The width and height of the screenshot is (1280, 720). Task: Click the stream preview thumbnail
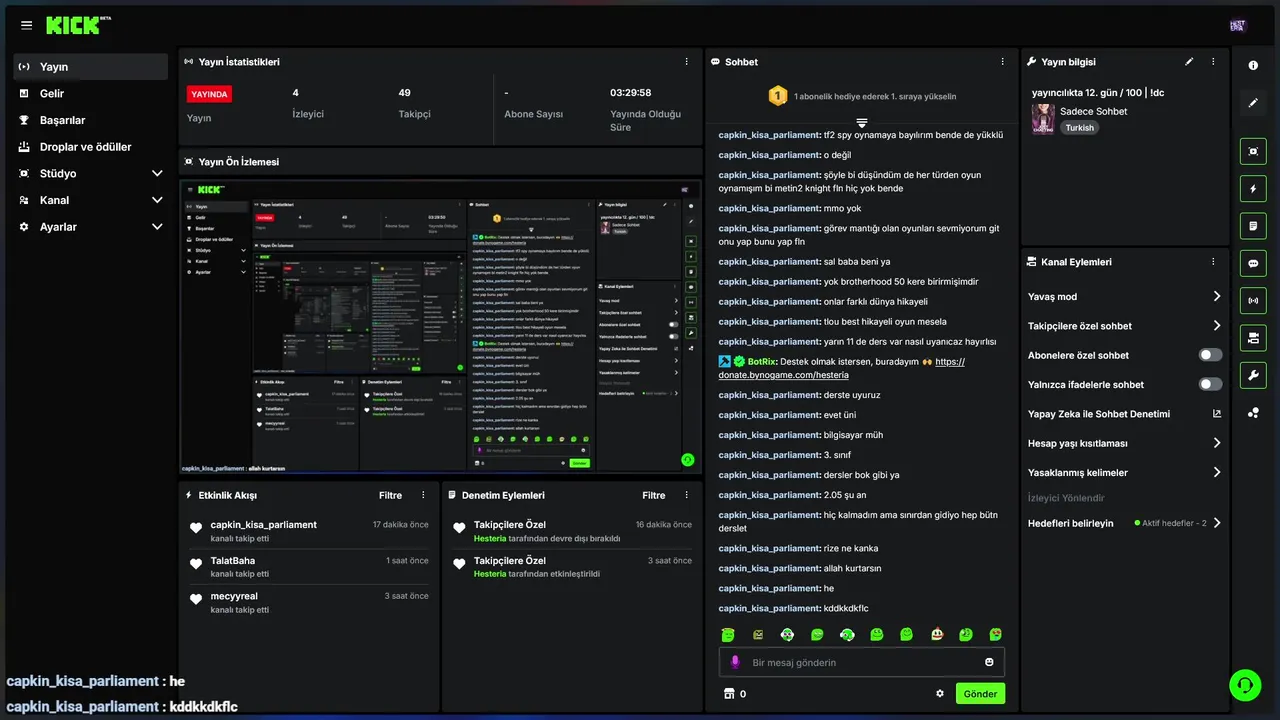[440, 326]
